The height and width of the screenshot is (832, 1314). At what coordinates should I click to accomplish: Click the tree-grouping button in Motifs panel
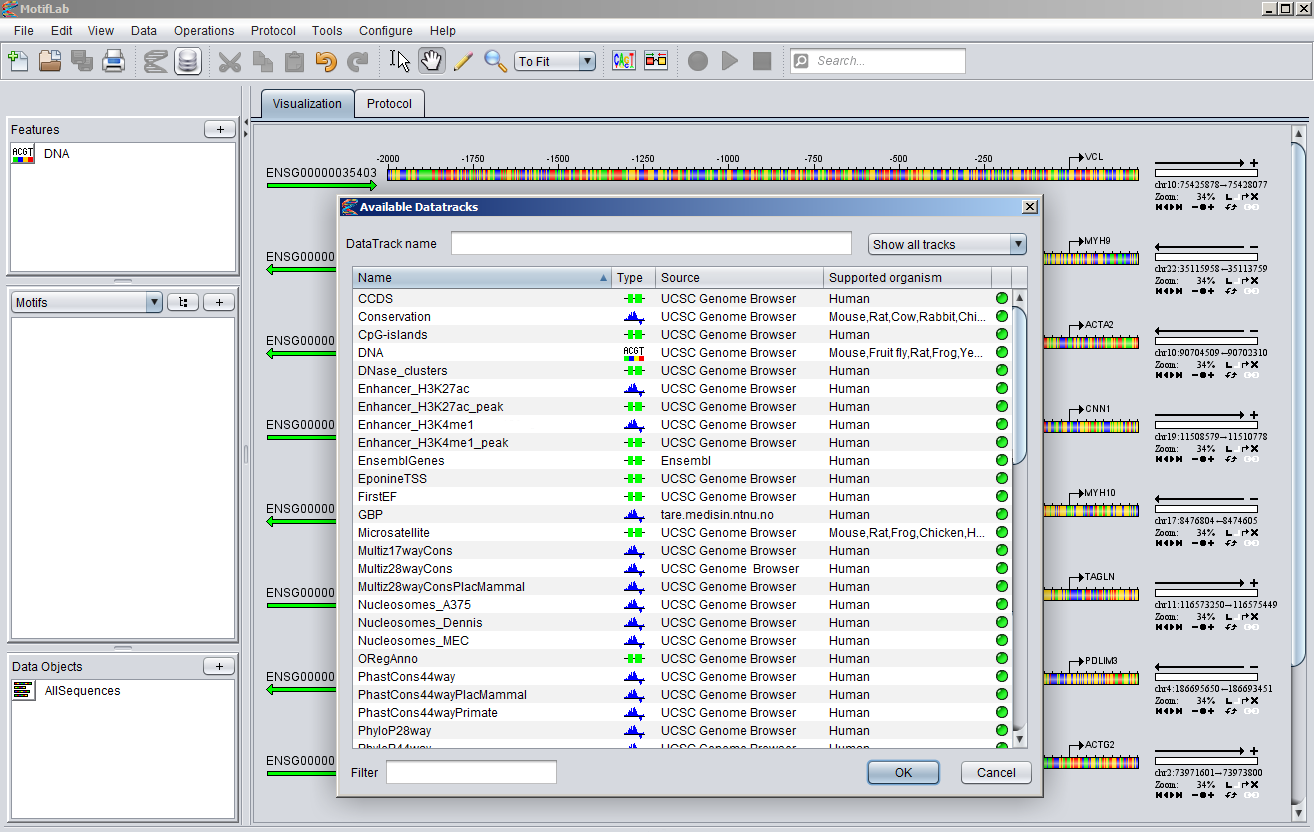click(x=183, y=302)
